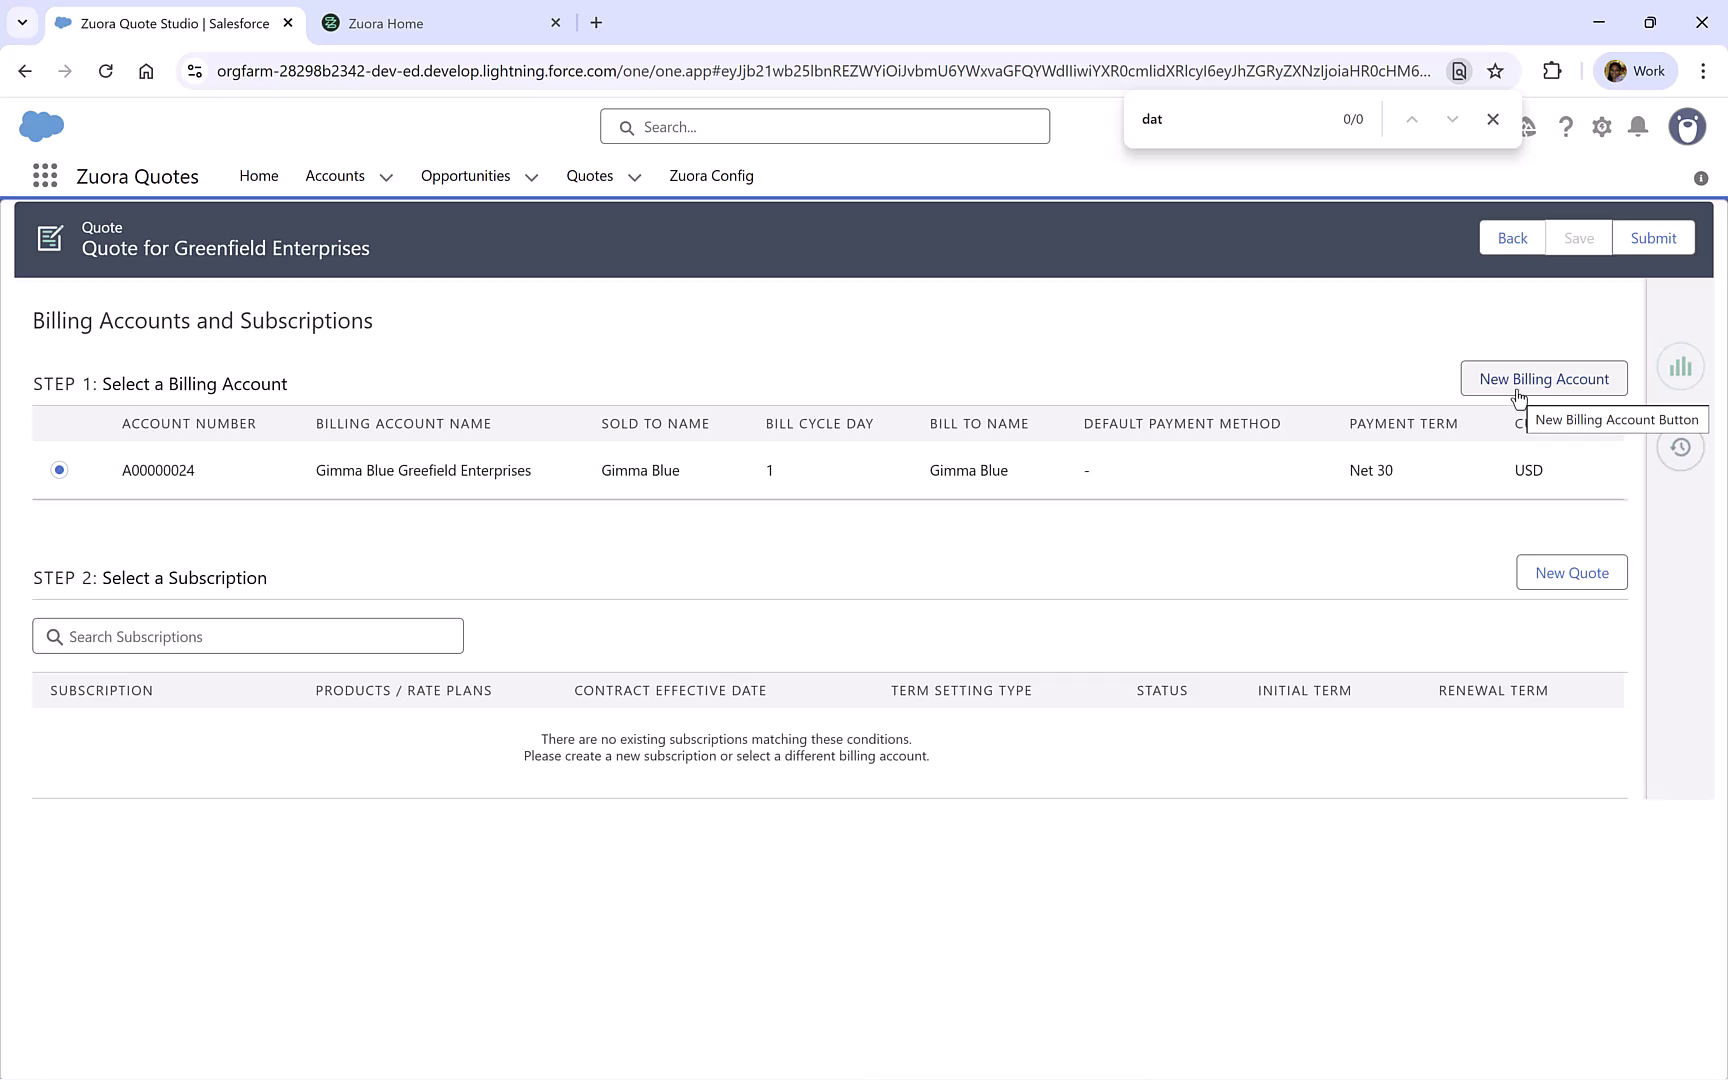The width and height of the screenshot is (1728, 1080).
Task: Click the New Billing Account button
Action: click(x=1544, y=378)
